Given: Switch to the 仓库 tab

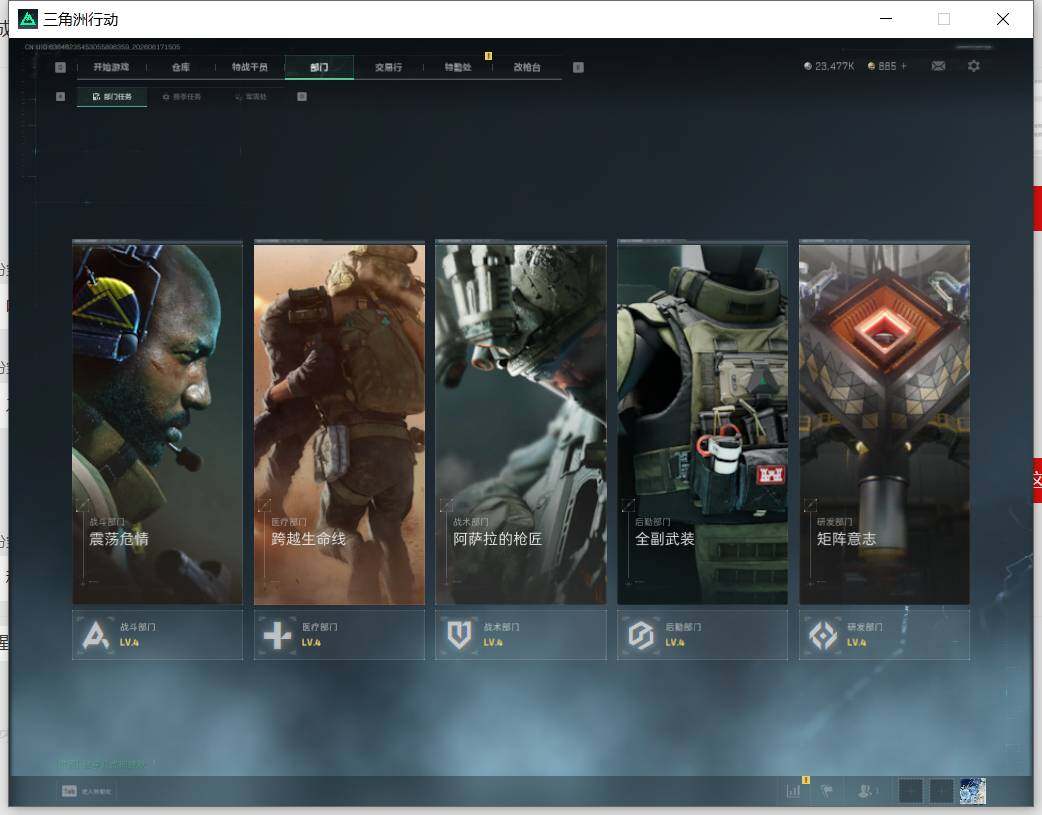Looking at the screenshot, I should point(181,67).
